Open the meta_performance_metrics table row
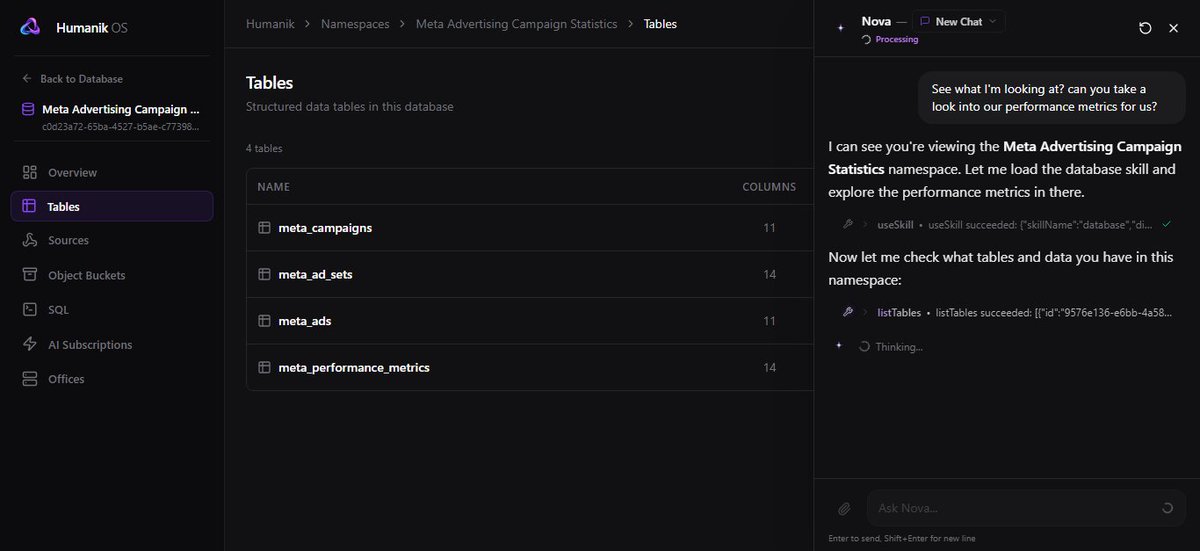This screenshot has height=551, width=1200. pos(530,367)
